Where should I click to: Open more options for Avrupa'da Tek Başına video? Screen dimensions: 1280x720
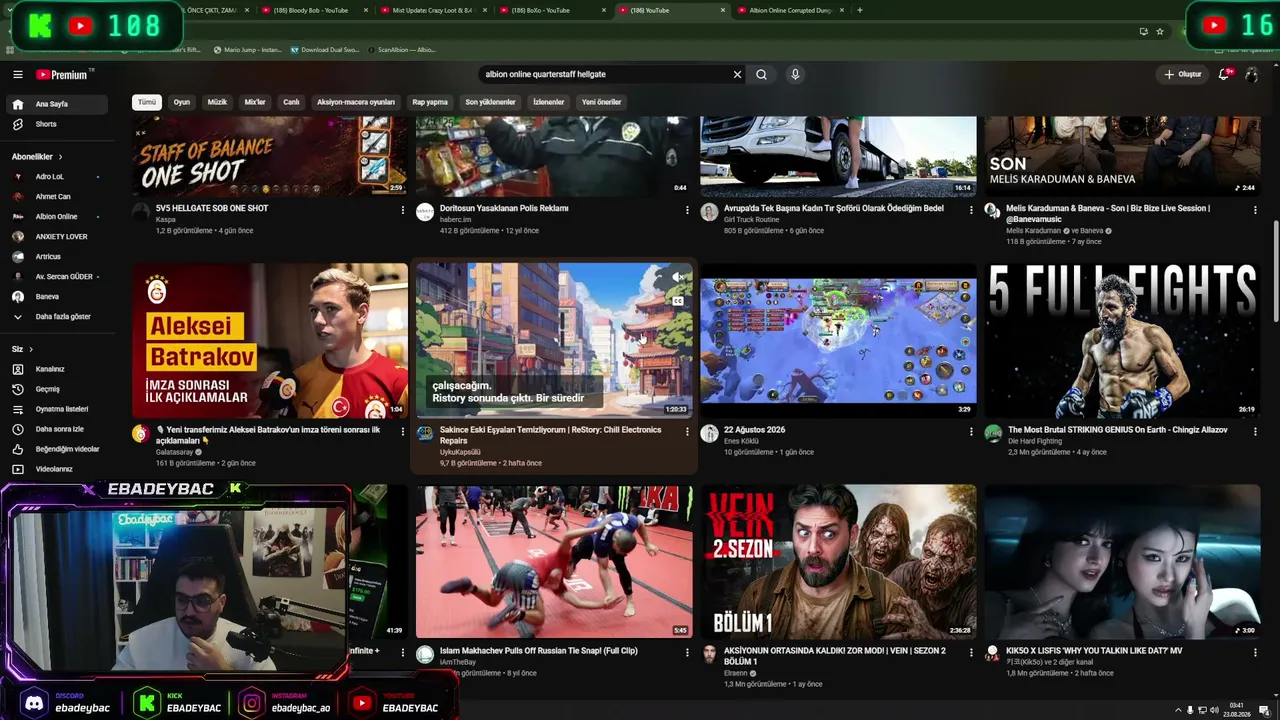[x=971, y=210]
